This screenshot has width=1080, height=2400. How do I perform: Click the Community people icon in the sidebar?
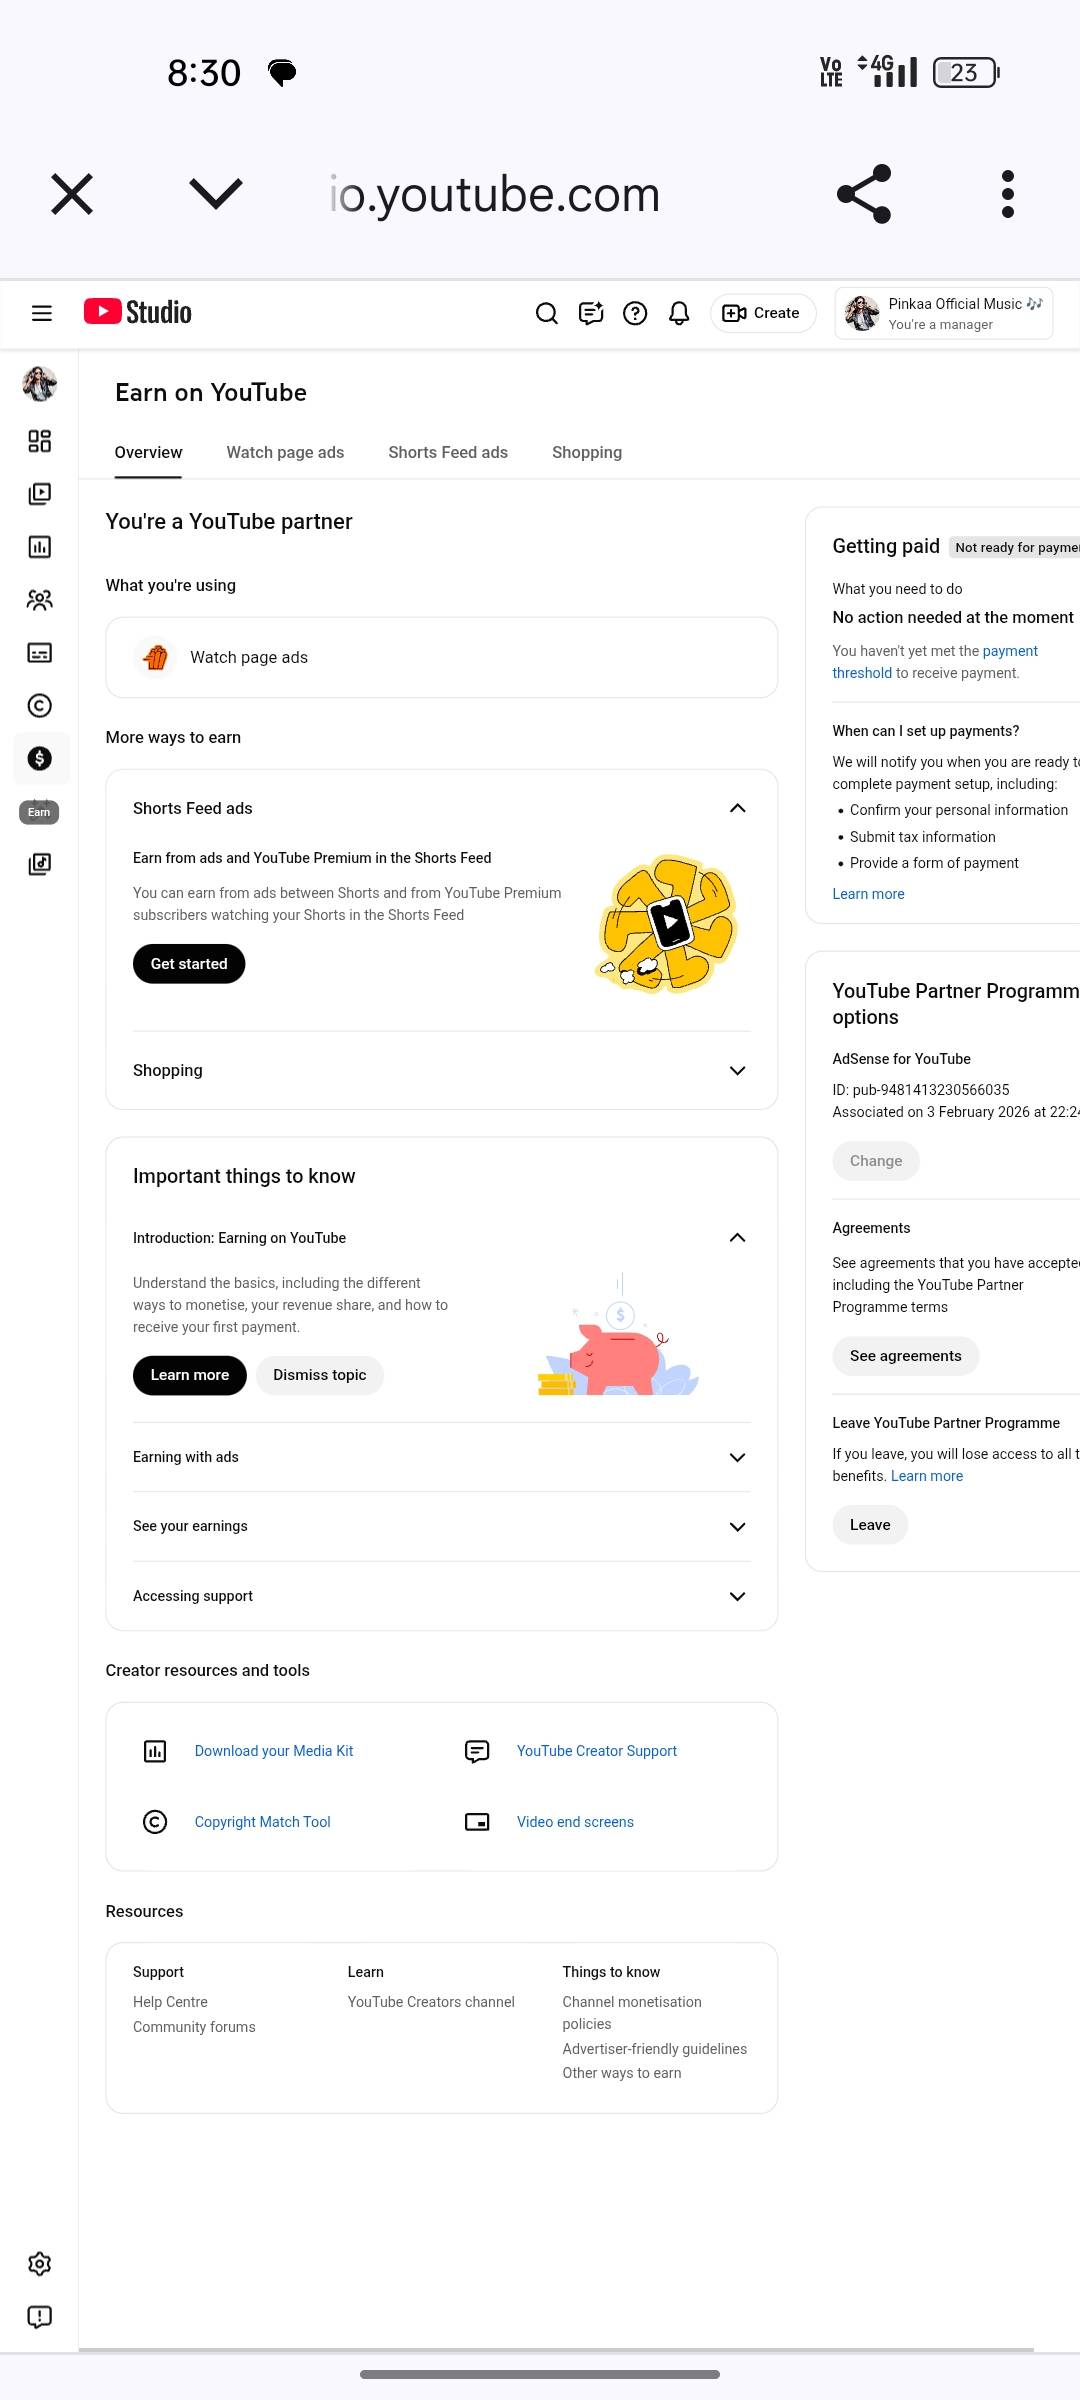(x=39, y=600)
